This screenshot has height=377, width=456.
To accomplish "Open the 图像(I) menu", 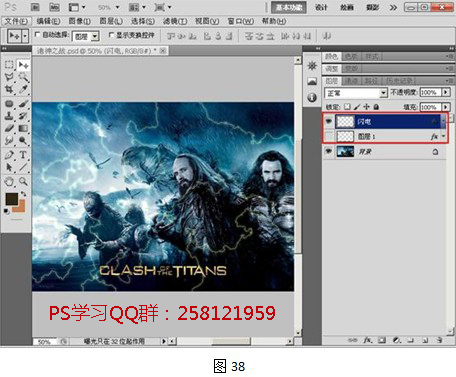I will pyautogui.click(x=80, y=21).
